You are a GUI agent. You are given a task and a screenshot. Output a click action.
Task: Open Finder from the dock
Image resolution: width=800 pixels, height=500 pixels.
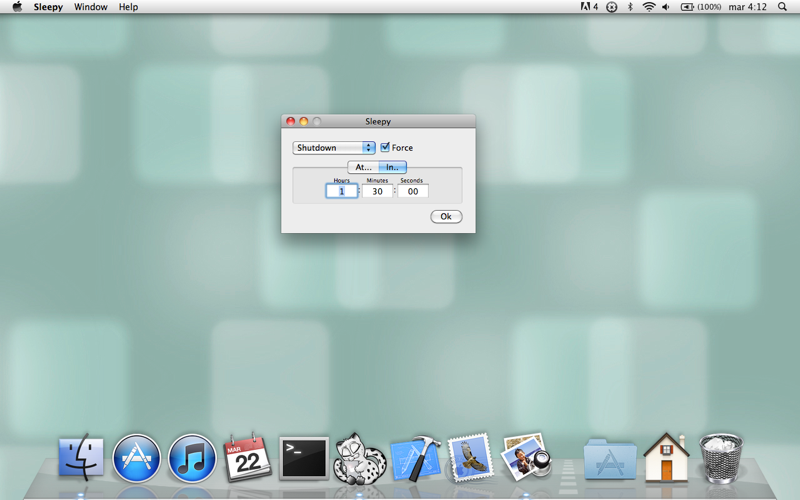81,458
